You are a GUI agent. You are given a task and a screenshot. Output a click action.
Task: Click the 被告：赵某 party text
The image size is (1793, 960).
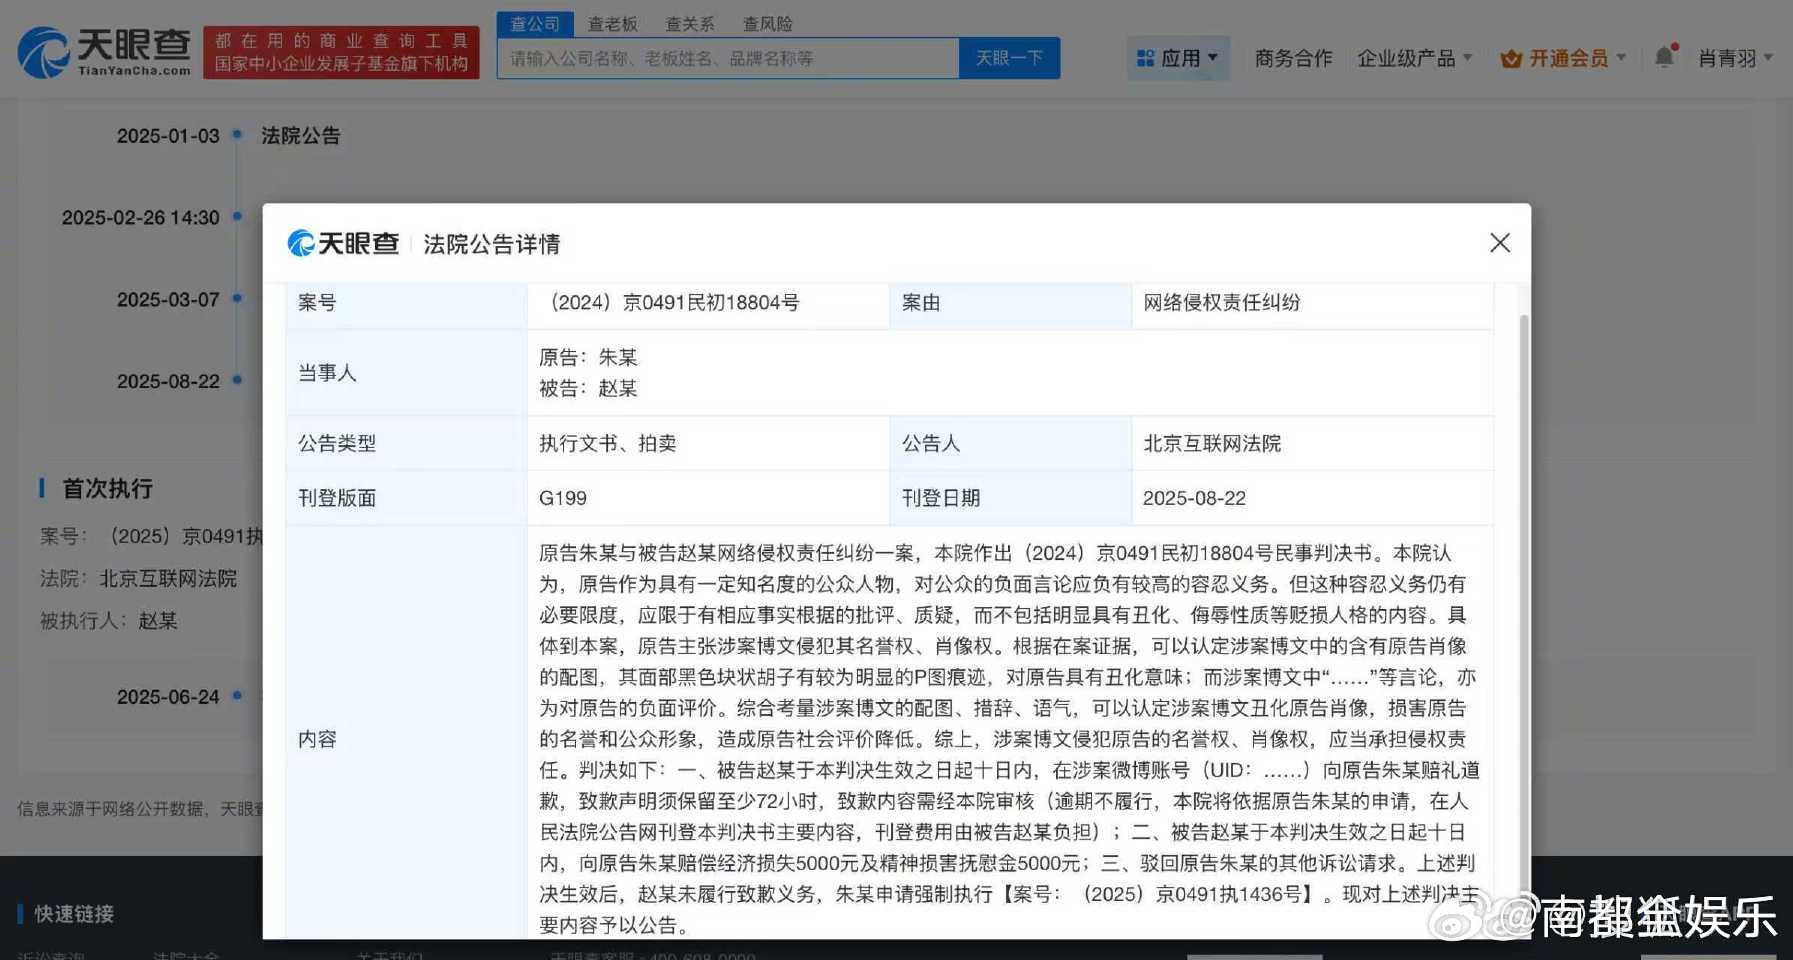point(588,388)
